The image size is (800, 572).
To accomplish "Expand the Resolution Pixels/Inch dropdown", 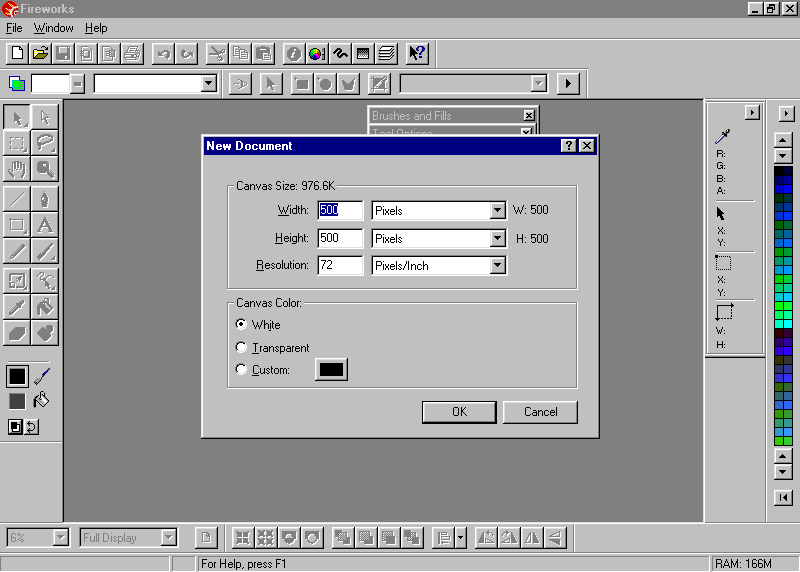I will click(x=497, y=266).
